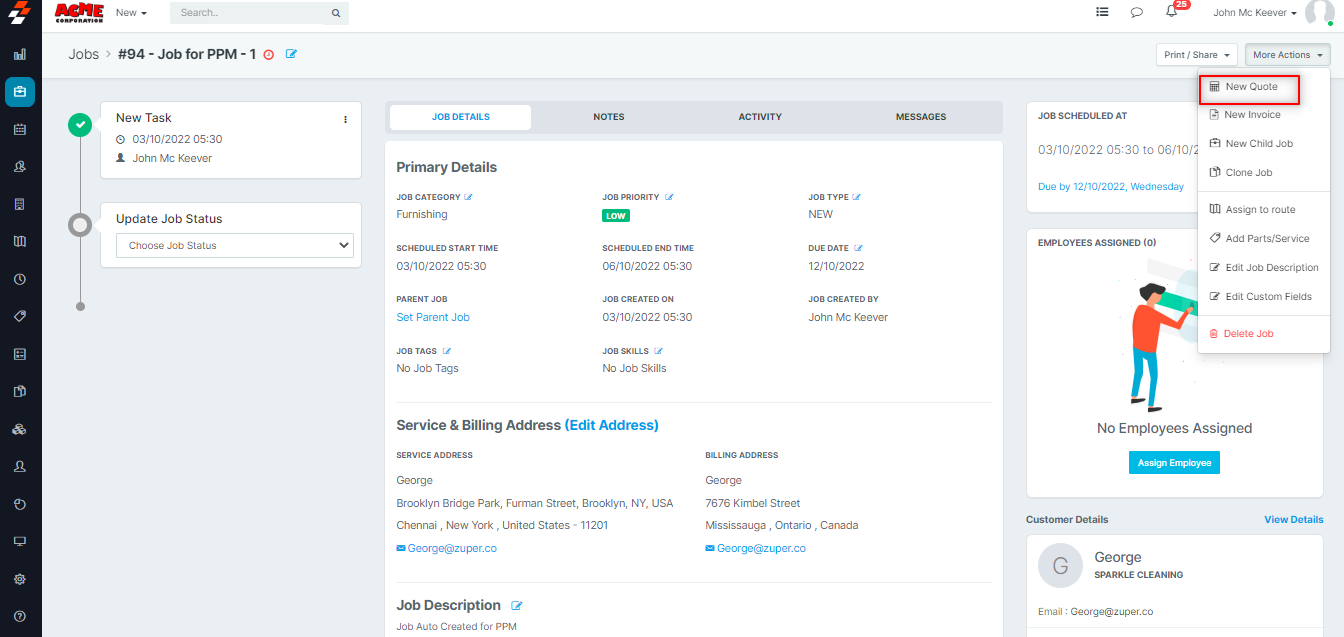Edit the Job Category pencil icon
The width and height of the screenshot is (1344, 637).
(468, 197)
